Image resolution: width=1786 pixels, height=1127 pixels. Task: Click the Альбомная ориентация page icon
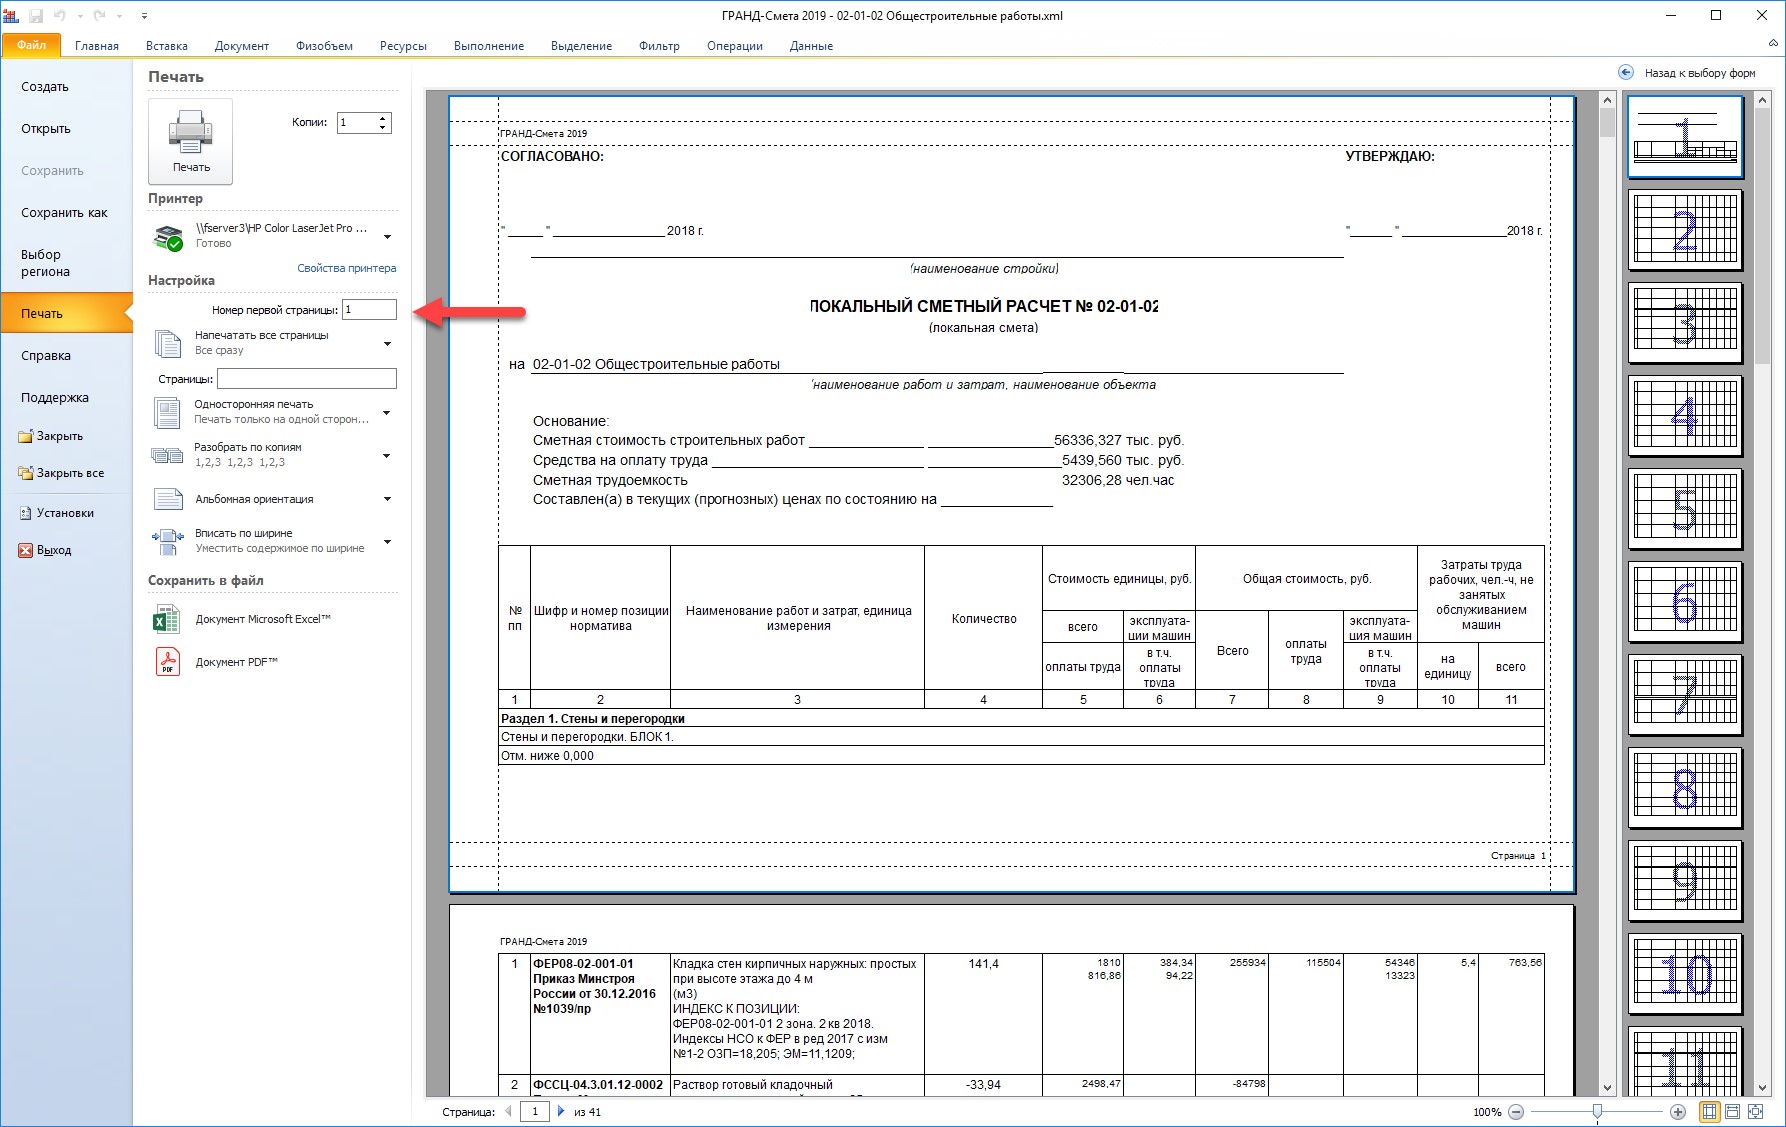[168, 499]
